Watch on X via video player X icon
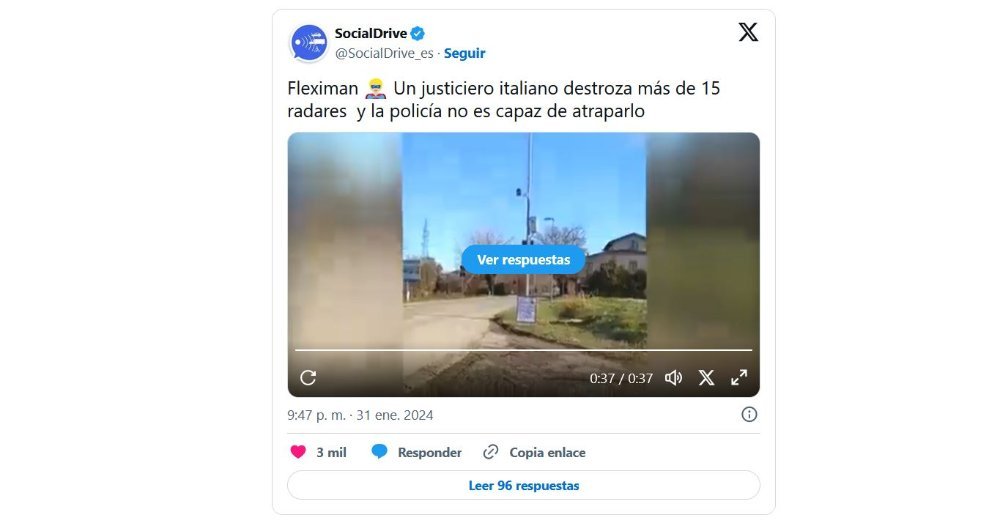The height and width of the screenshot is (526, 1000). coord(706,378)
